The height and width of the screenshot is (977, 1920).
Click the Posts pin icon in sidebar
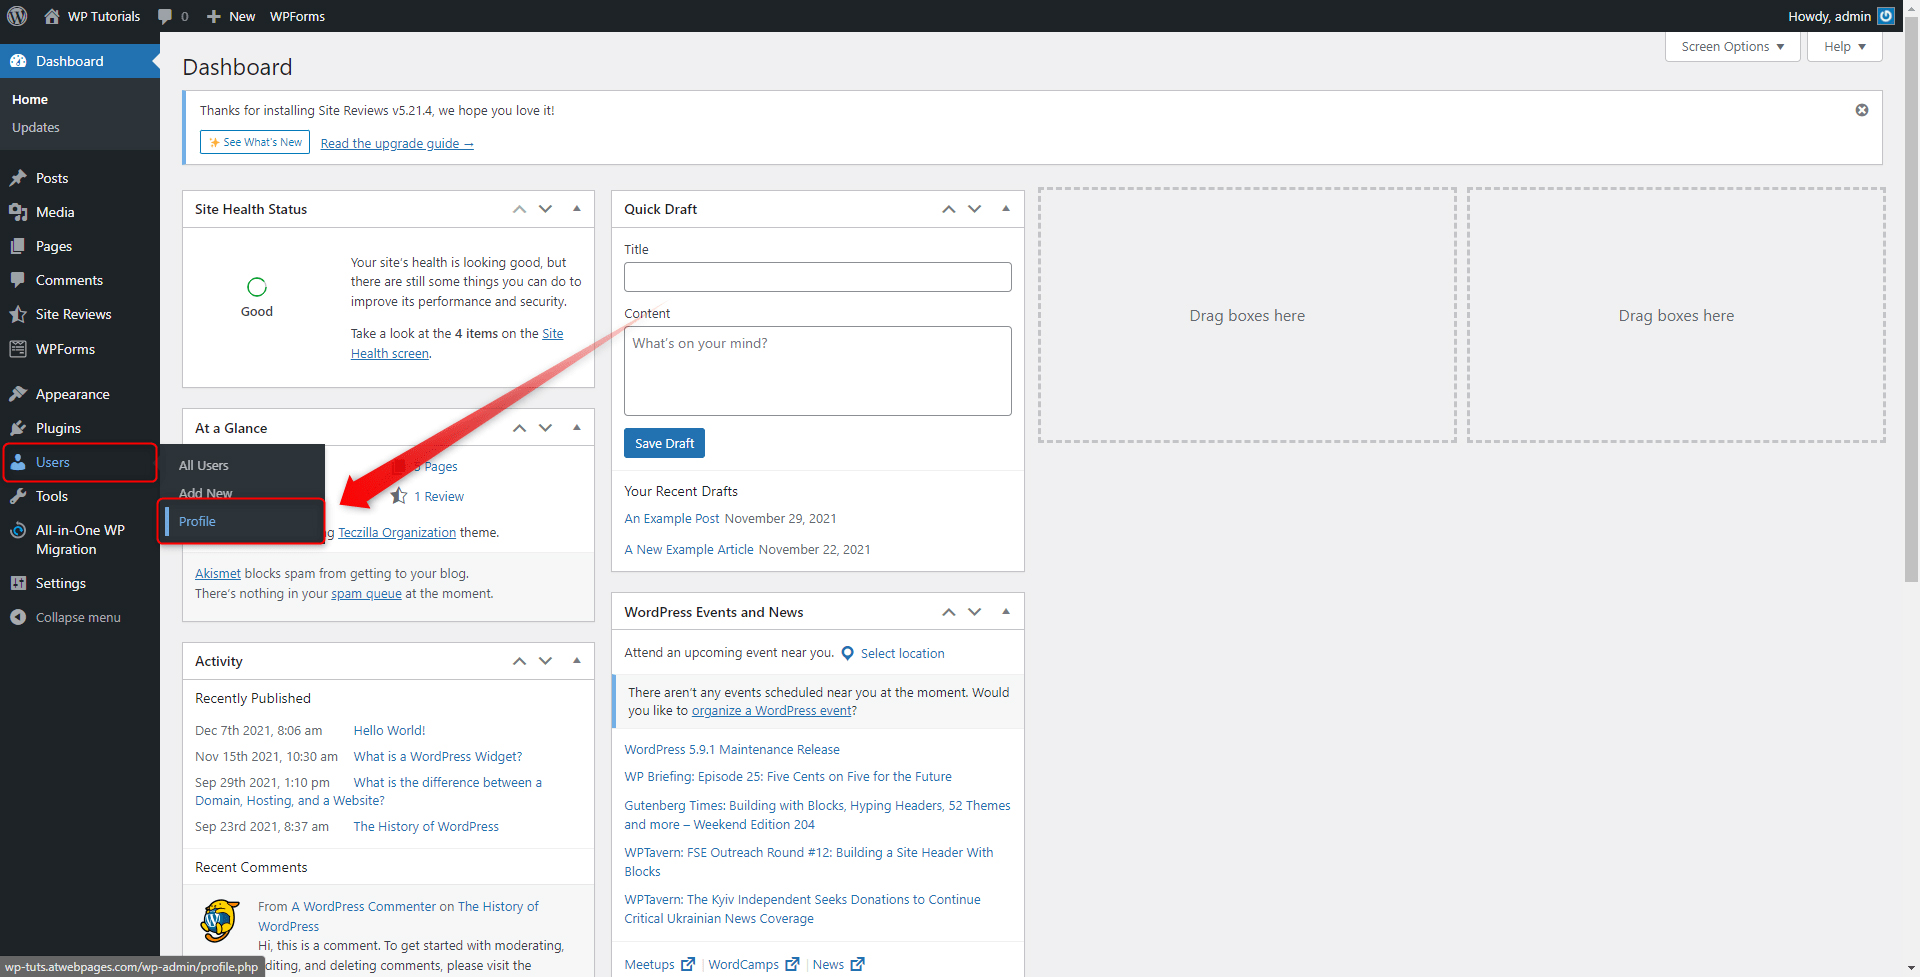coord(18,178)
